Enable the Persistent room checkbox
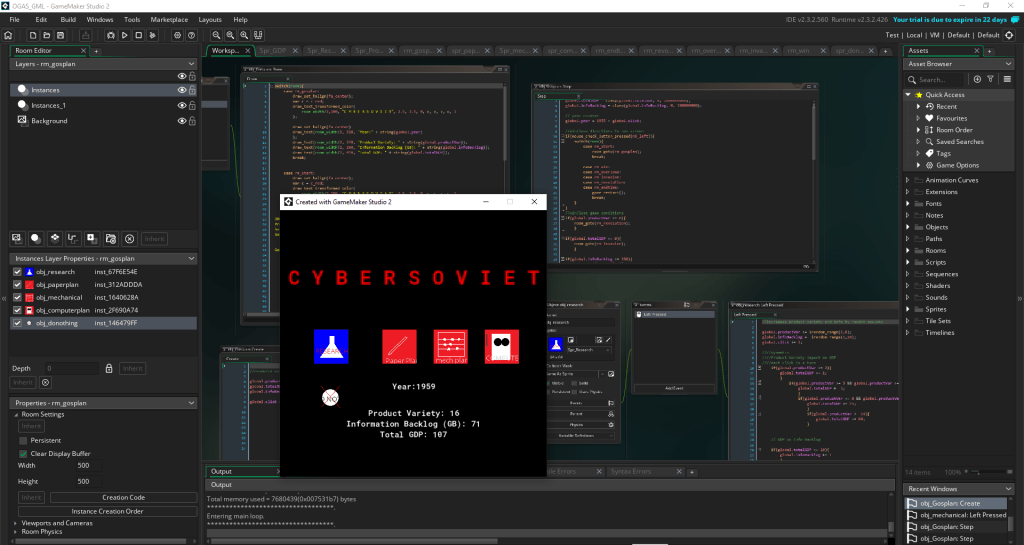1024x545 pixels. [23, 439]
